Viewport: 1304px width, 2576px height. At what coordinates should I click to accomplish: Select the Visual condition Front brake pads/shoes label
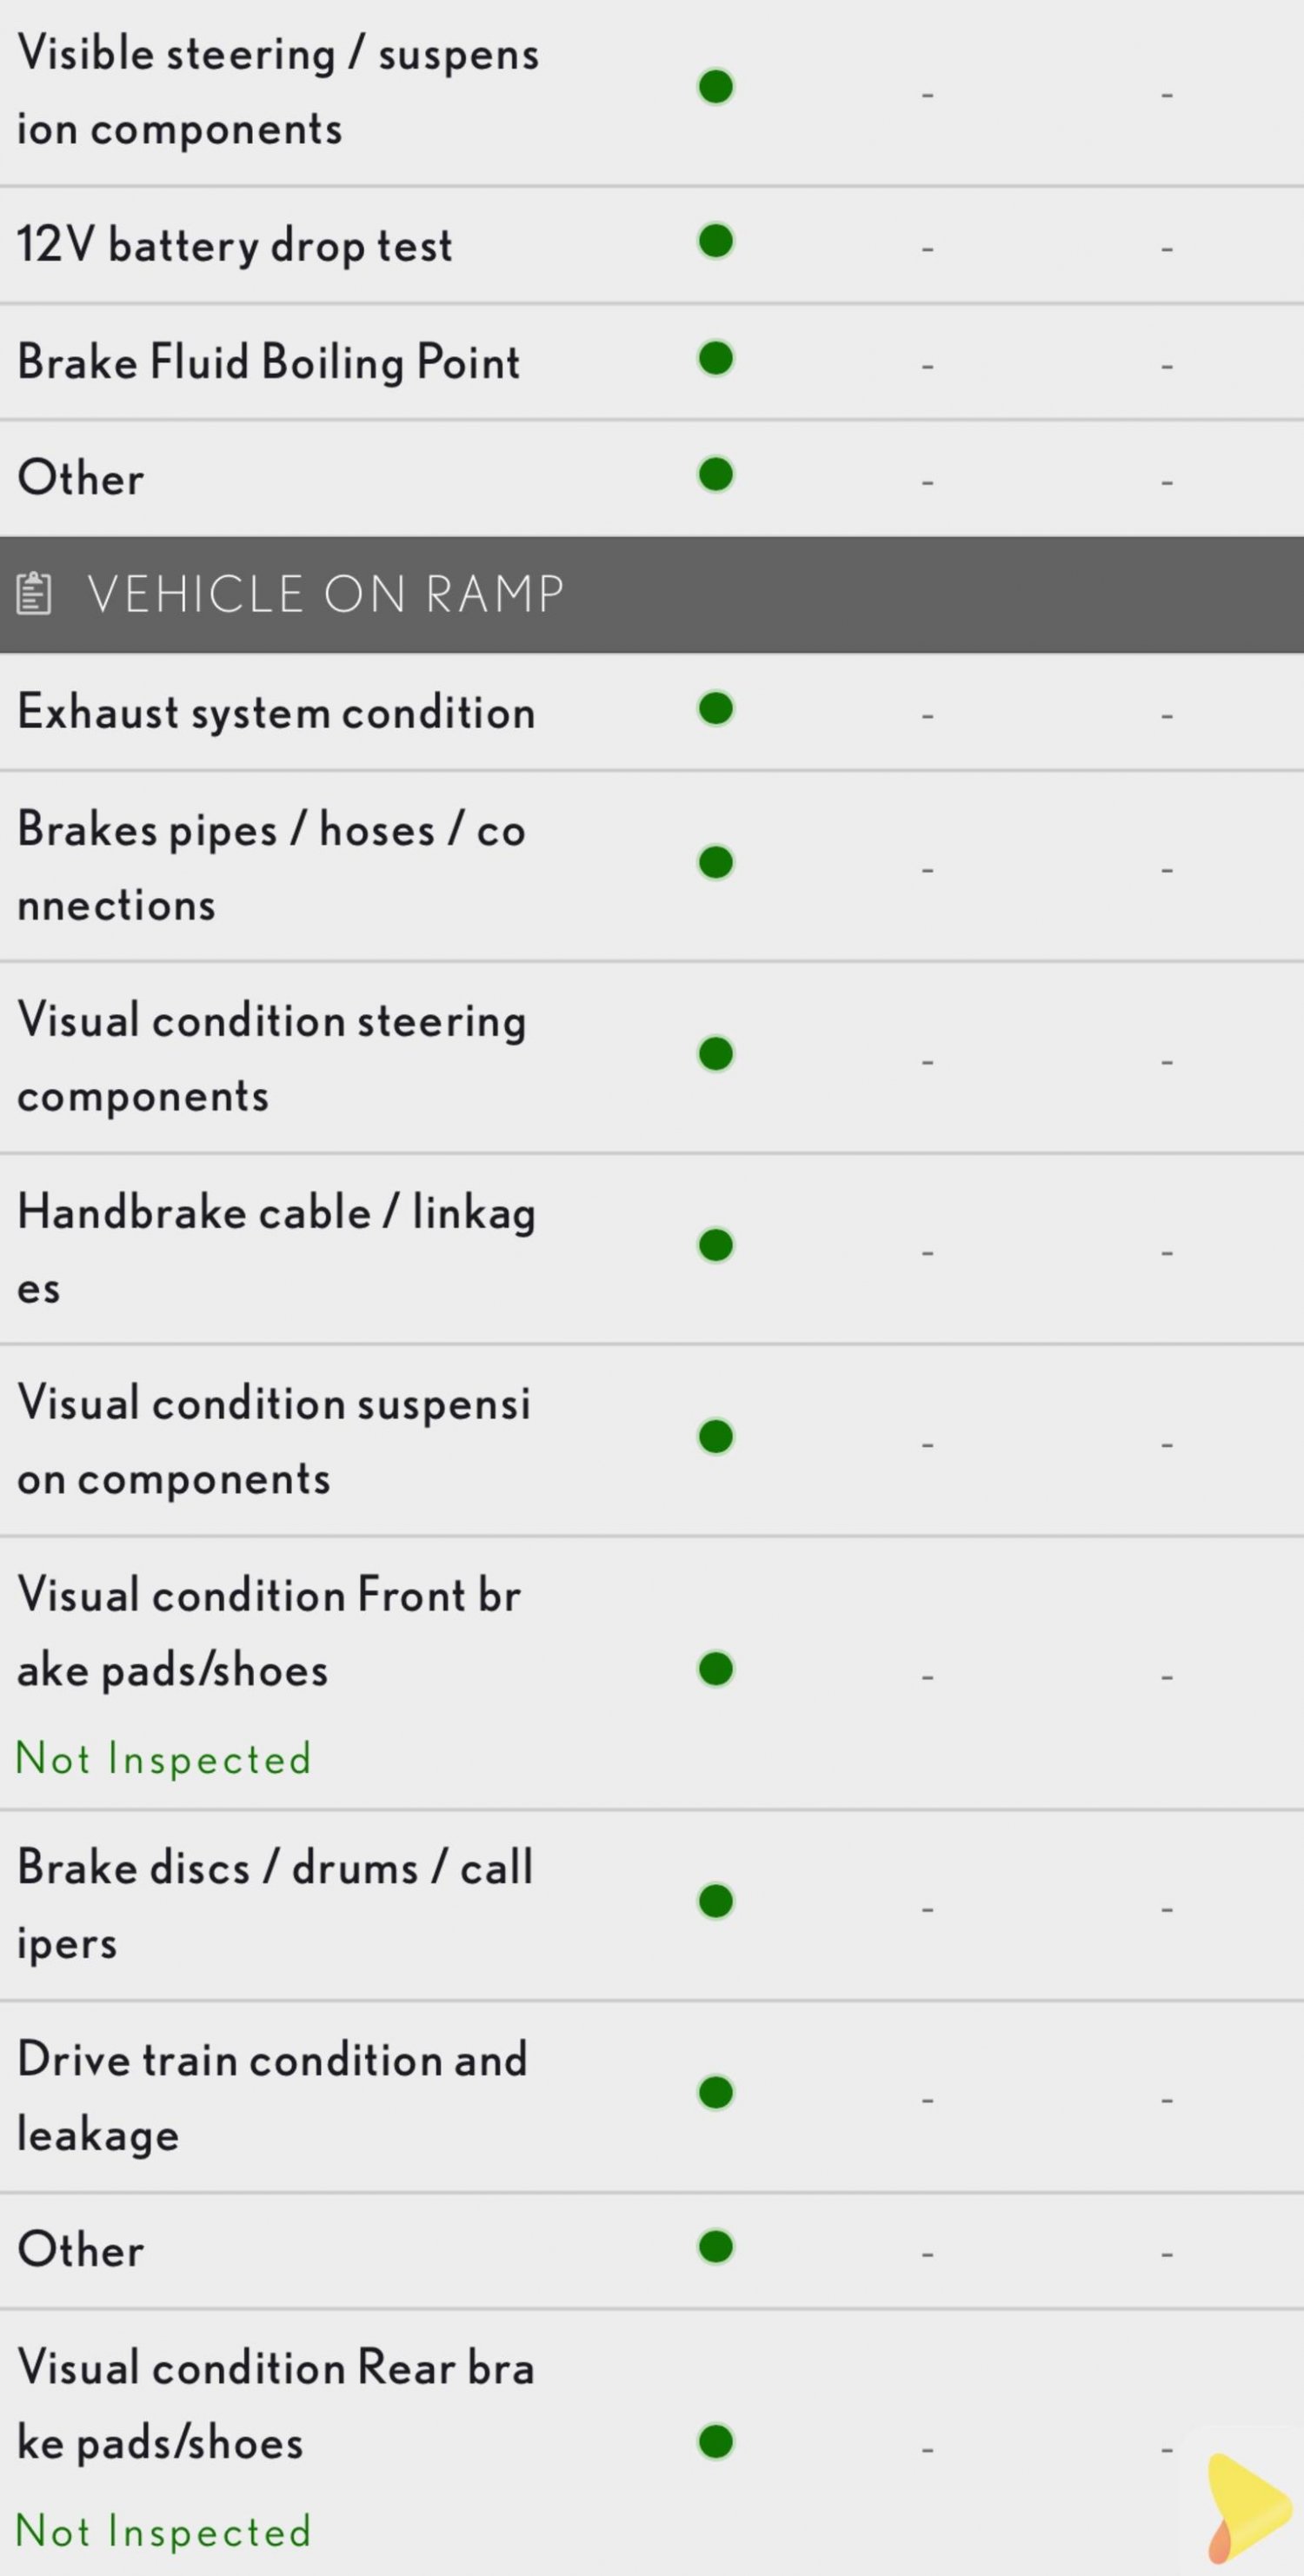(269, 1632)
